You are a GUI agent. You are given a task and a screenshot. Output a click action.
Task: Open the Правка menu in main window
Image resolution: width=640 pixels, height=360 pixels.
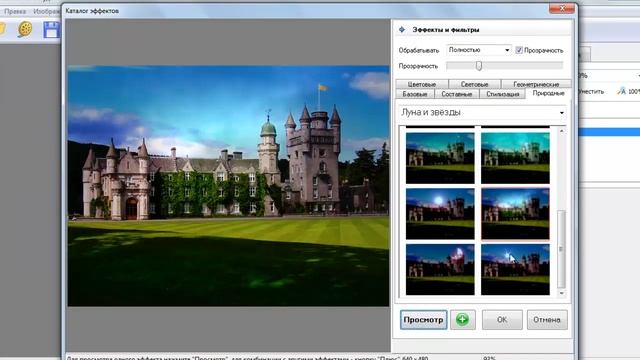(x=15, y=11)
